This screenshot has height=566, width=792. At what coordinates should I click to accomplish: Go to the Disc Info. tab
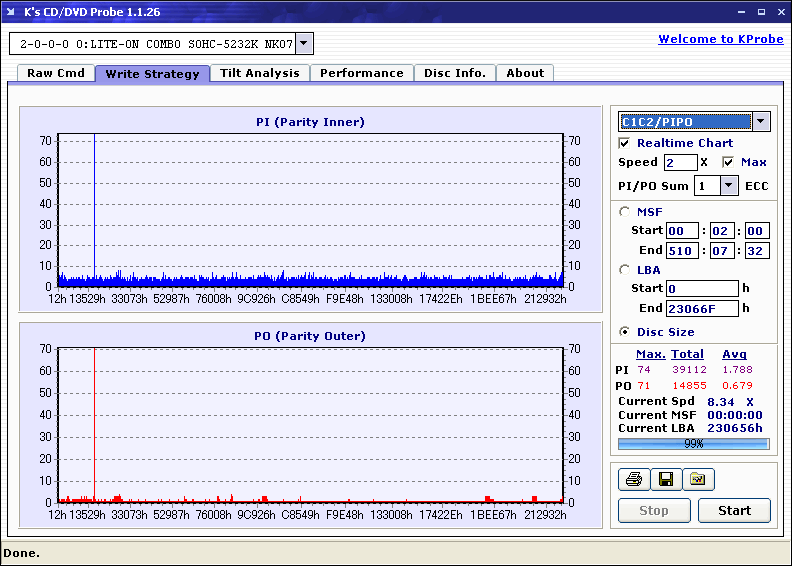pos(455,73)
